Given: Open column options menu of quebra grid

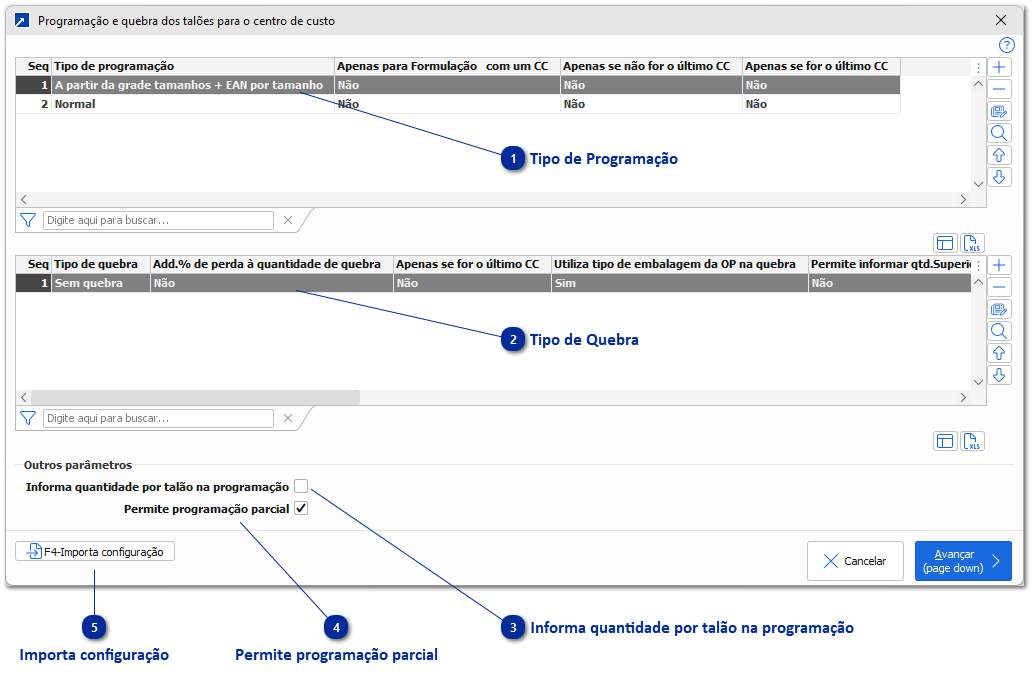Looking at the screenshot, I should [x=978, y=265].
